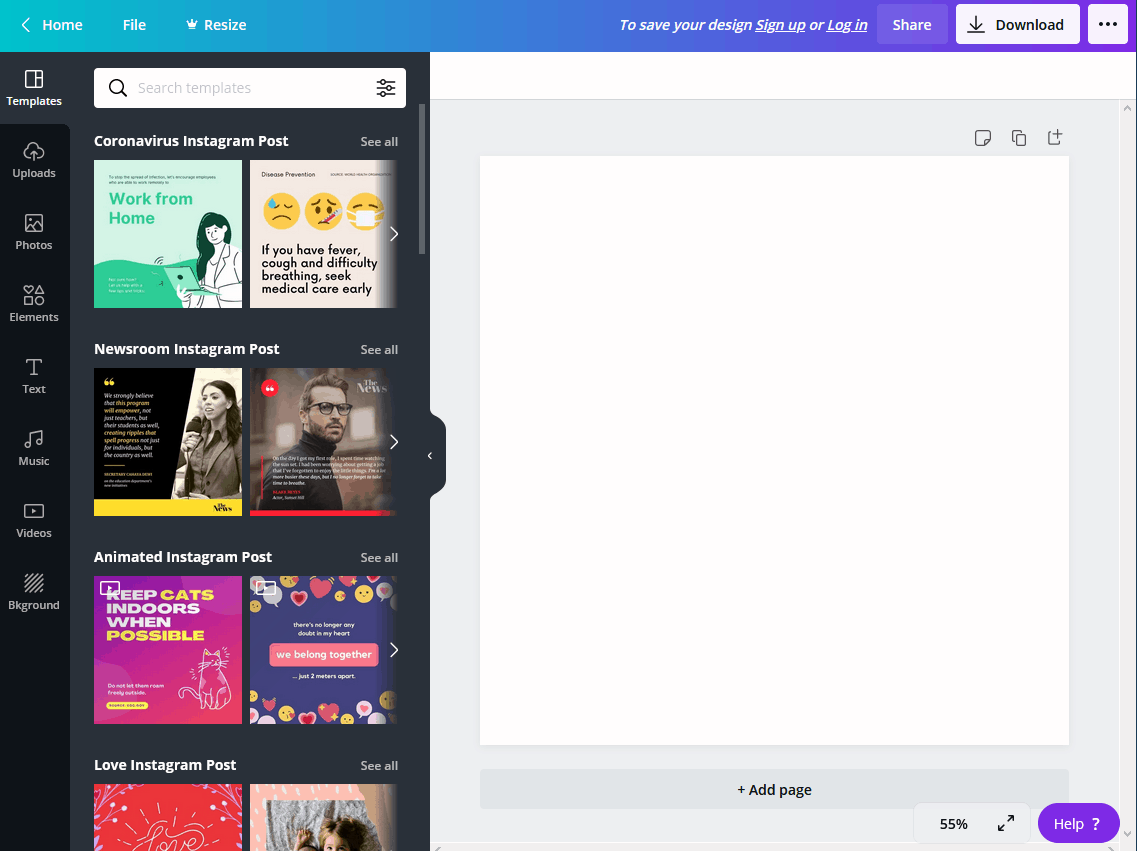1137x851 pixels.
Task: Open the Videos sidebar tab
Action: [x=34, y=520]
